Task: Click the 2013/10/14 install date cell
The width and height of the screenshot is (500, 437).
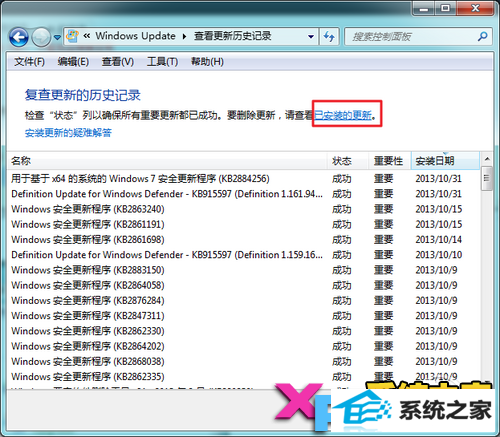Action: (x=438, y=240)
